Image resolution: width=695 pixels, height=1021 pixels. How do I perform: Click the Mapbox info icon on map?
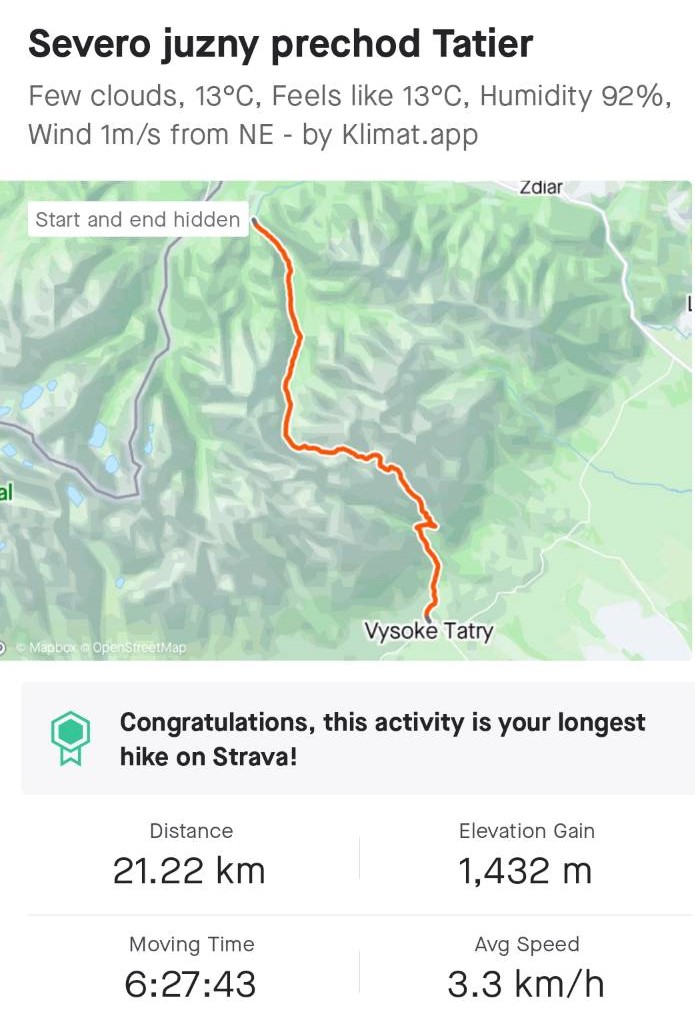[x=2, y=647]
